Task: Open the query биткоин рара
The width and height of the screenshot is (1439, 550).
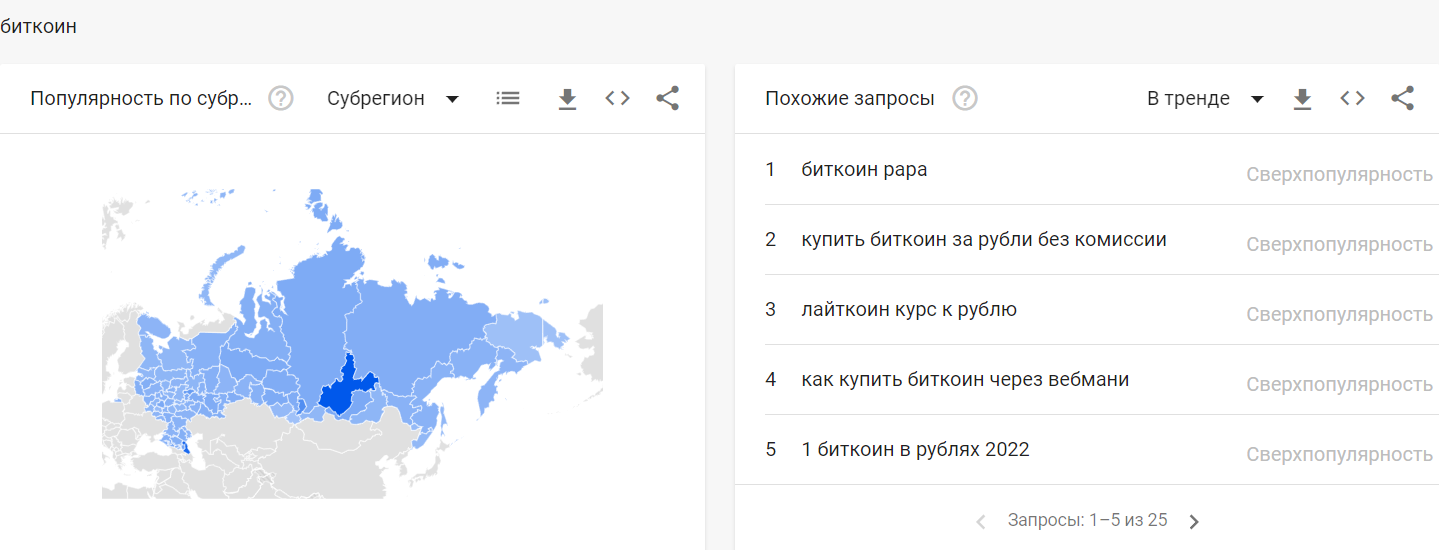Action: [864, 170]
